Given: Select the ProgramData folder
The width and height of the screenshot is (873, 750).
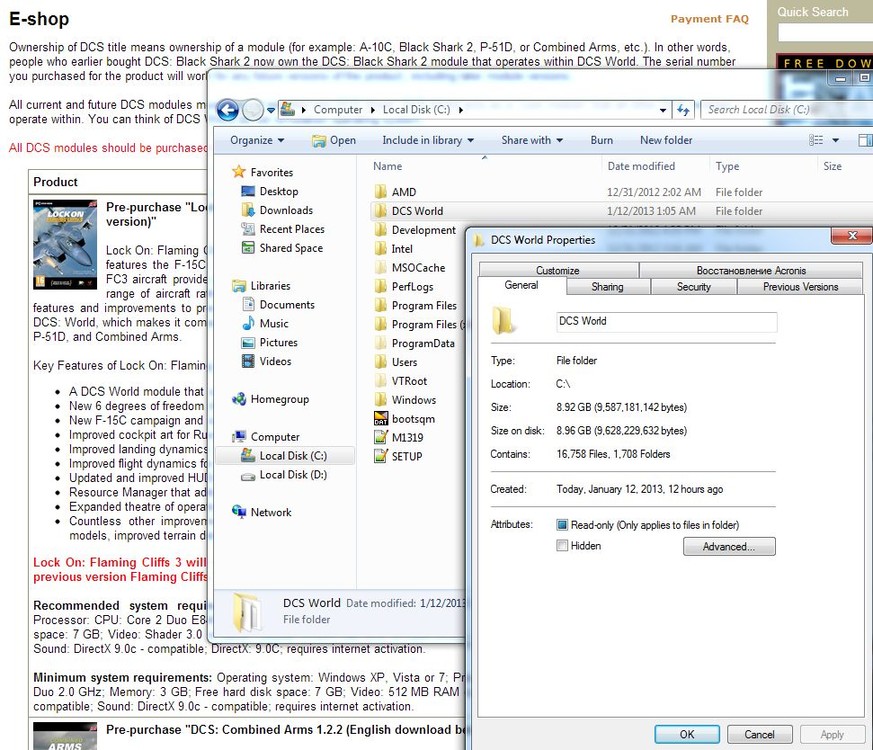Looking at the screenshot, I should [415, 344].
